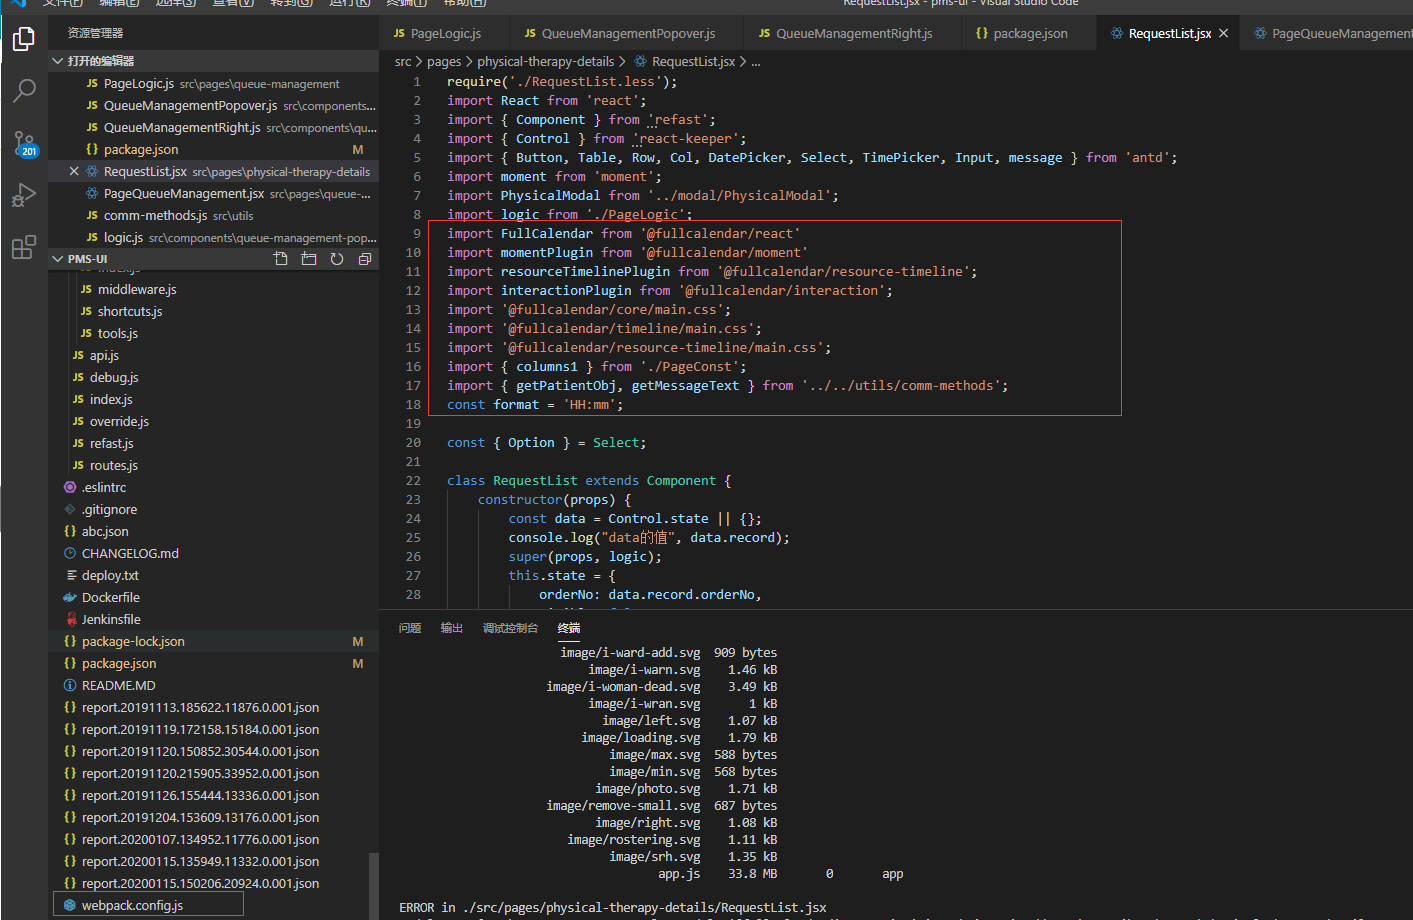Open debug.js in file tree
The image size is (1413, 920).
click(213, 378)
